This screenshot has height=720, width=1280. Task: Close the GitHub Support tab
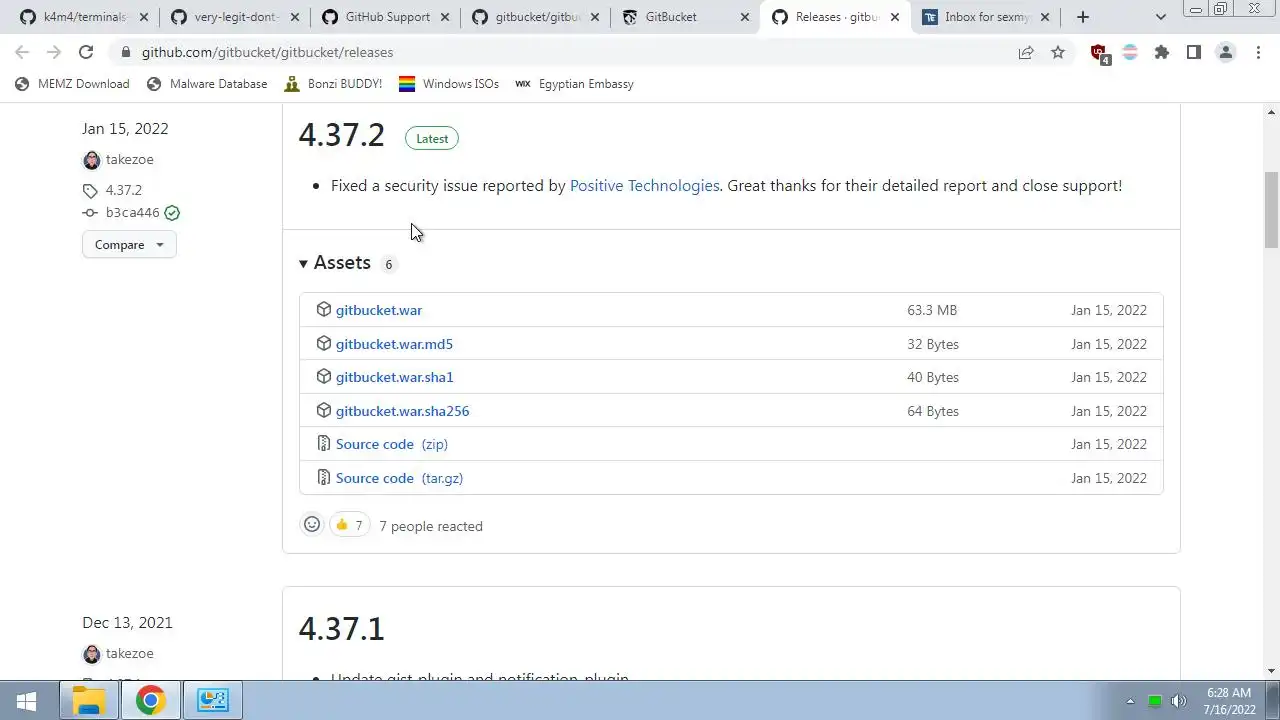[x=444, y=17]
